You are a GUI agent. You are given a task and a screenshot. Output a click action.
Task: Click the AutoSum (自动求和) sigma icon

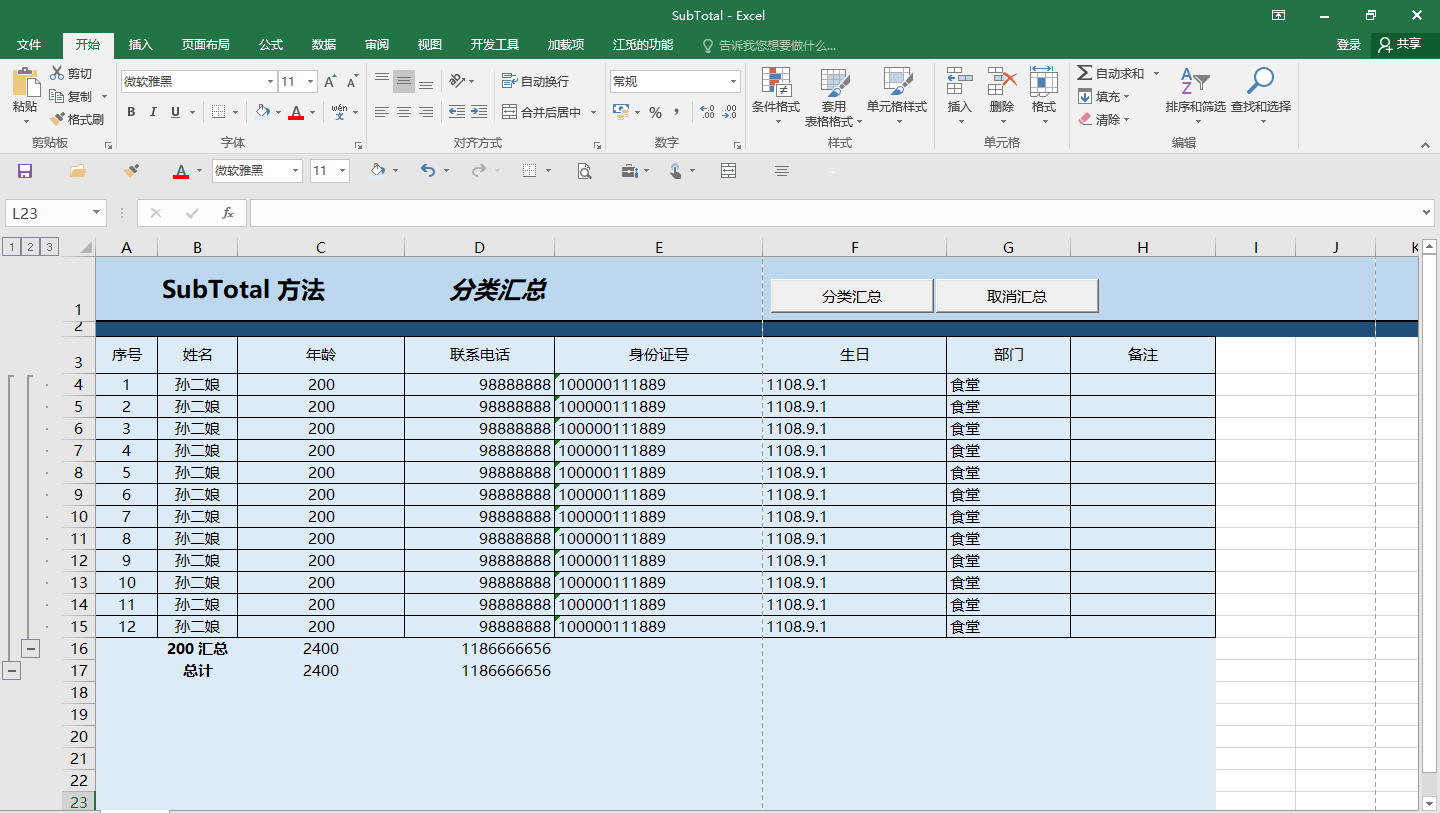[x=1085, y=73]
